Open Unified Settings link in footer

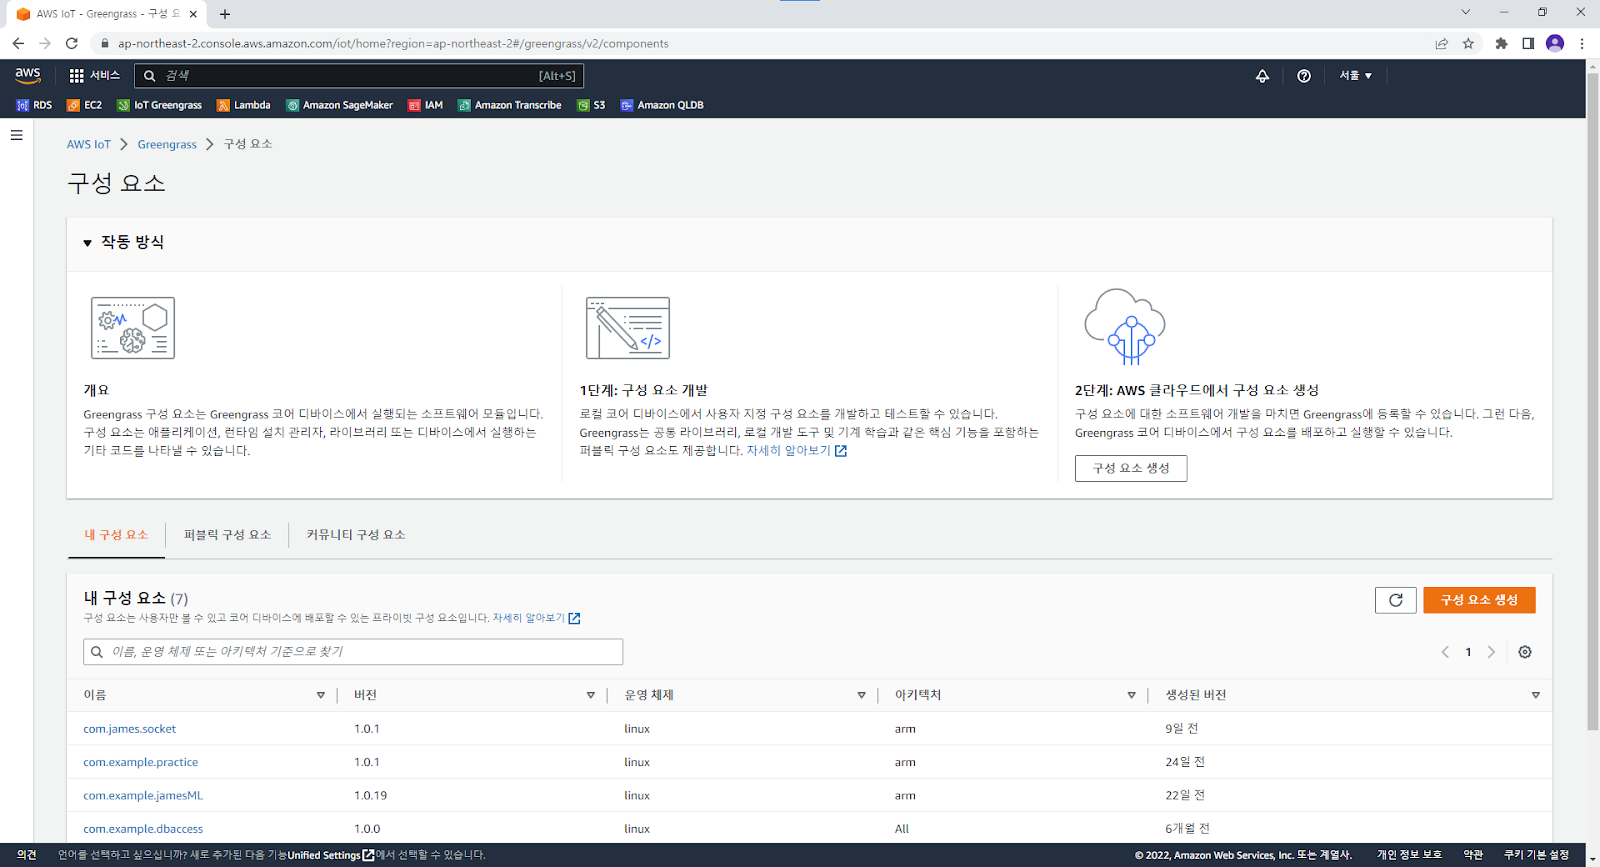point(330,855)
